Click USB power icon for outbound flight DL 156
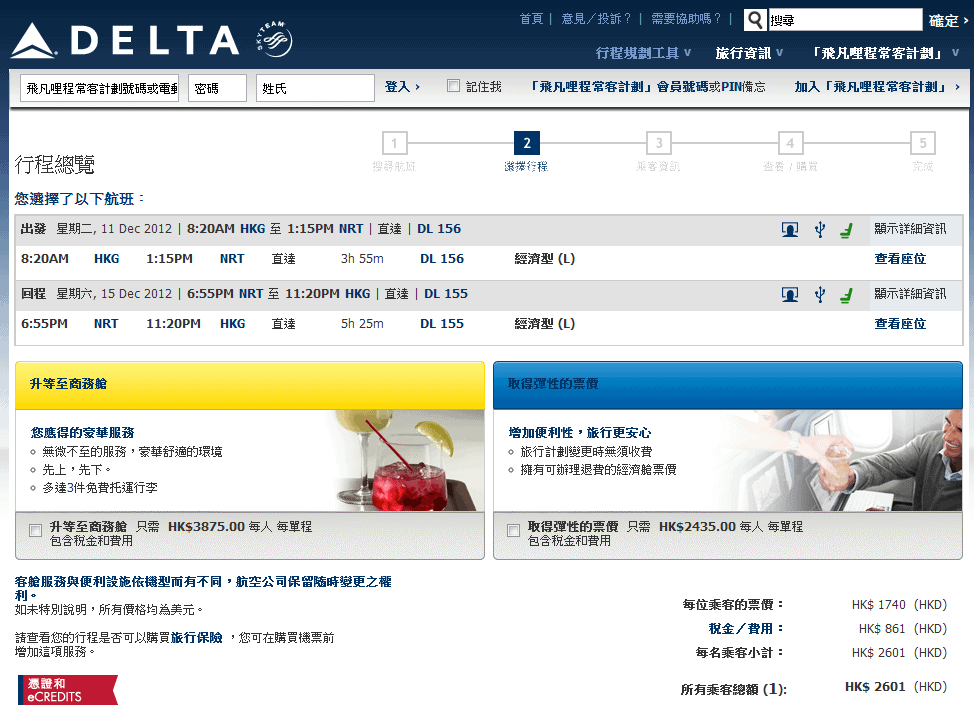Viewport: 974px width, 707px height. [x=820, y=229]
